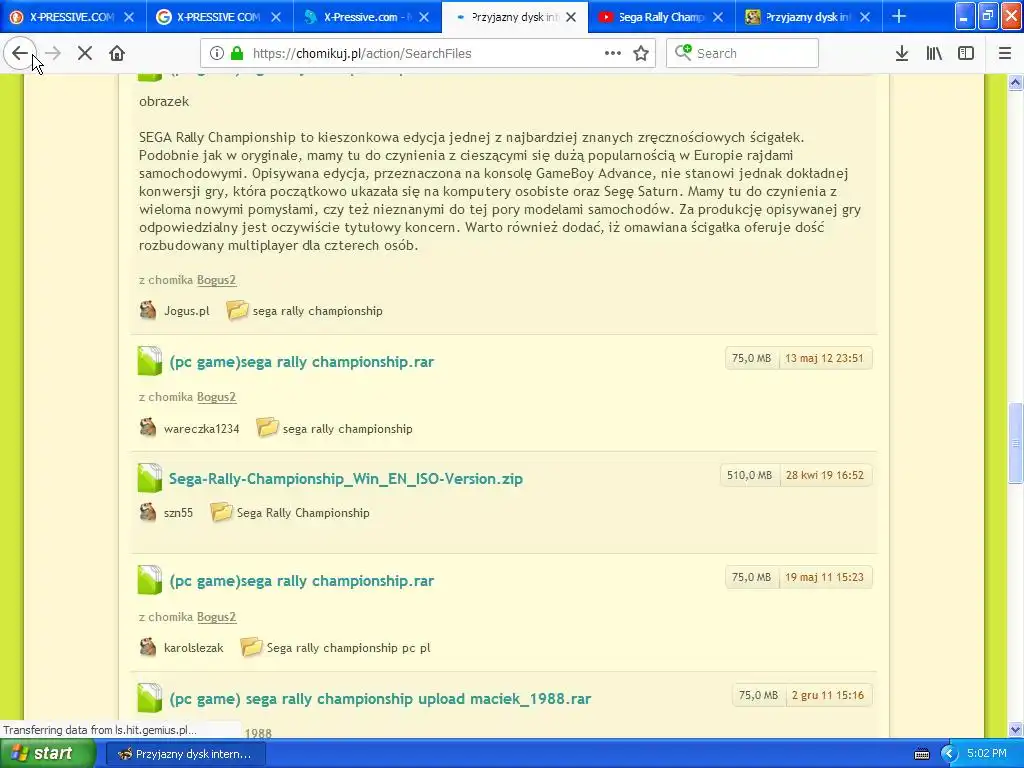The height and width of the screenshot is (768, 1024).
Task: Click the keyboard icon in system tray
Action: [921, 754]
